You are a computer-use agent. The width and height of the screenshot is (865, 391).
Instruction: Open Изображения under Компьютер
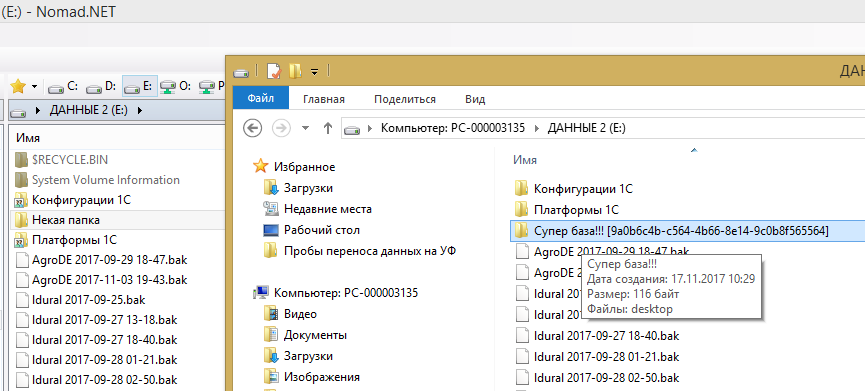click(322, 377)
